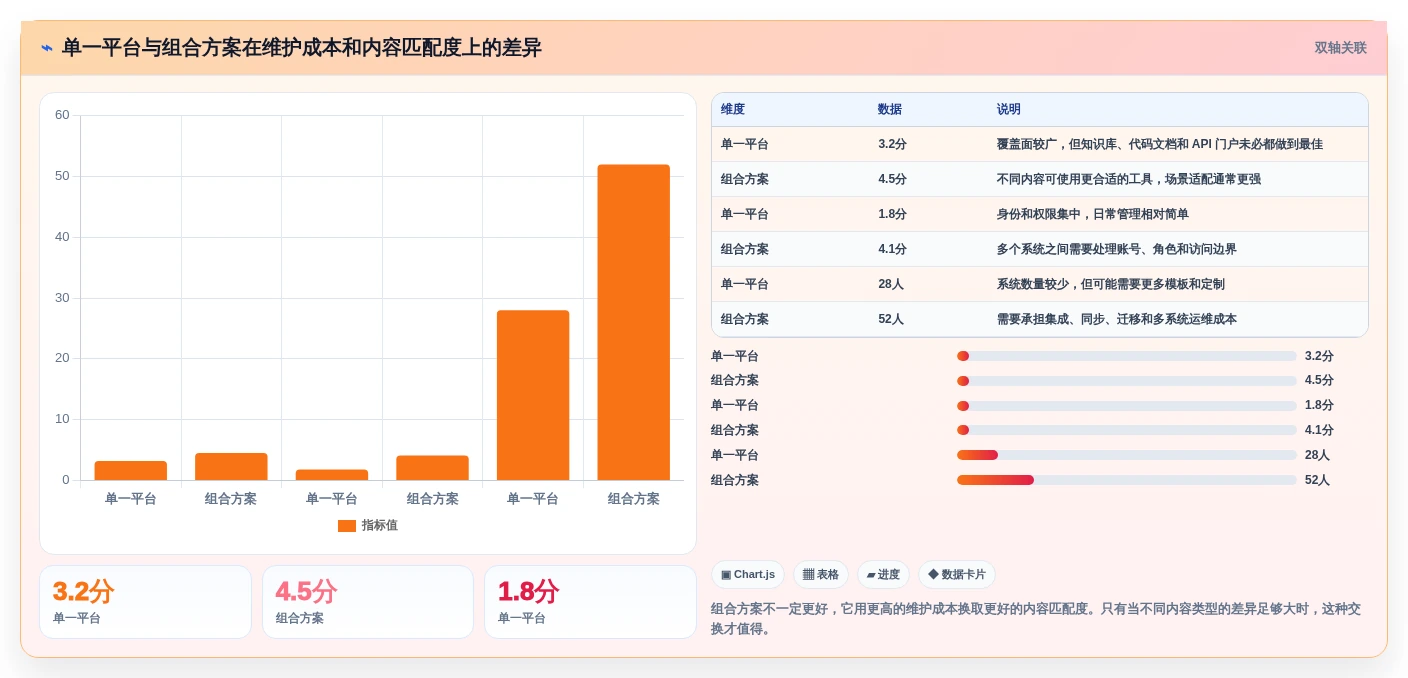The height and width of the screenshot is (678, 1408).
Task: Click the icon in the 进度 chip
Action: tap(871, 575)
